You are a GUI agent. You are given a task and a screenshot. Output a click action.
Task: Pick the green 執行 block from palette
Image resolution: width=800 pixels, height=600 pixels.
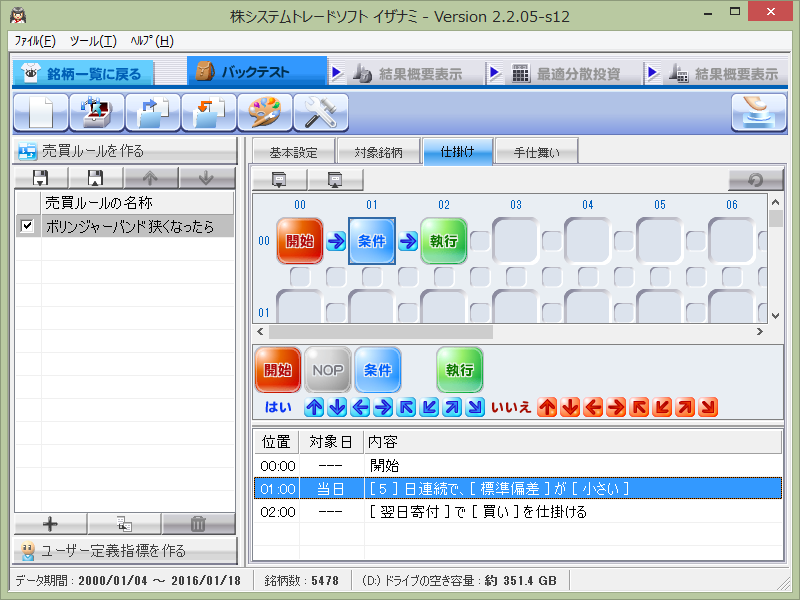pos(460,370)
